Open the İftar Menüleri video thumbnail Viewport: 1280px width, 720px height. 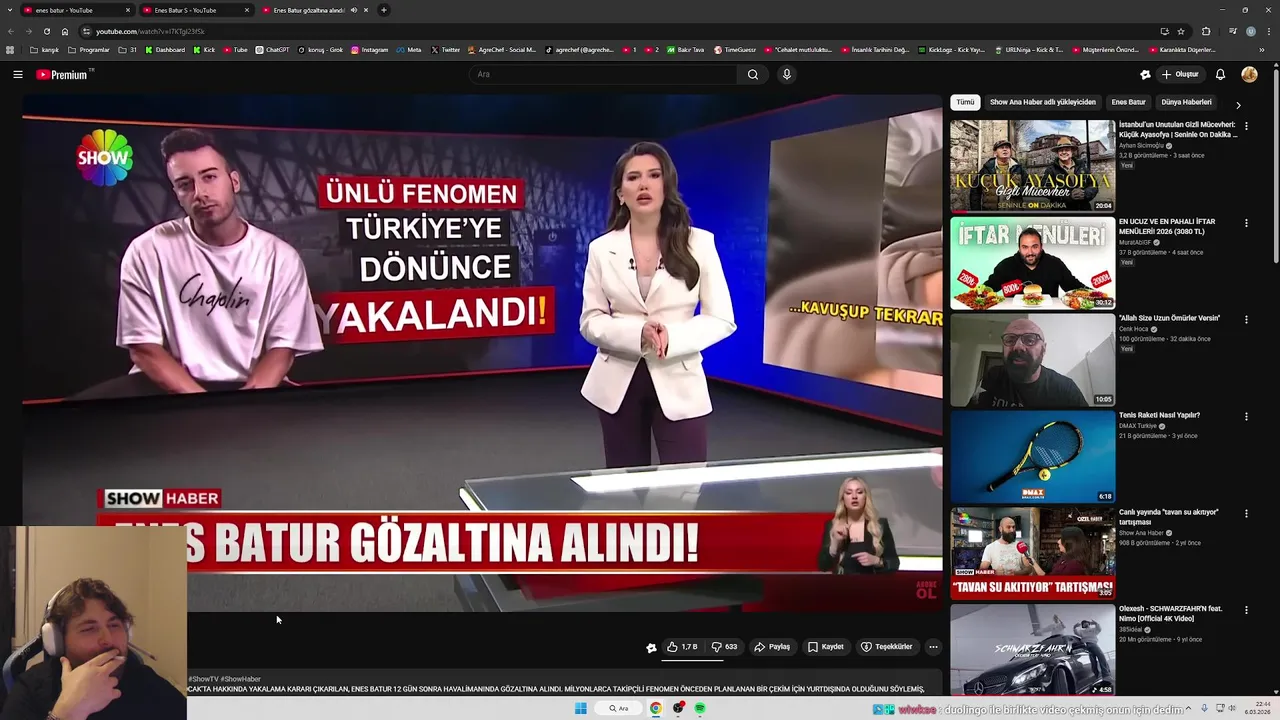tap(1032, 263)
